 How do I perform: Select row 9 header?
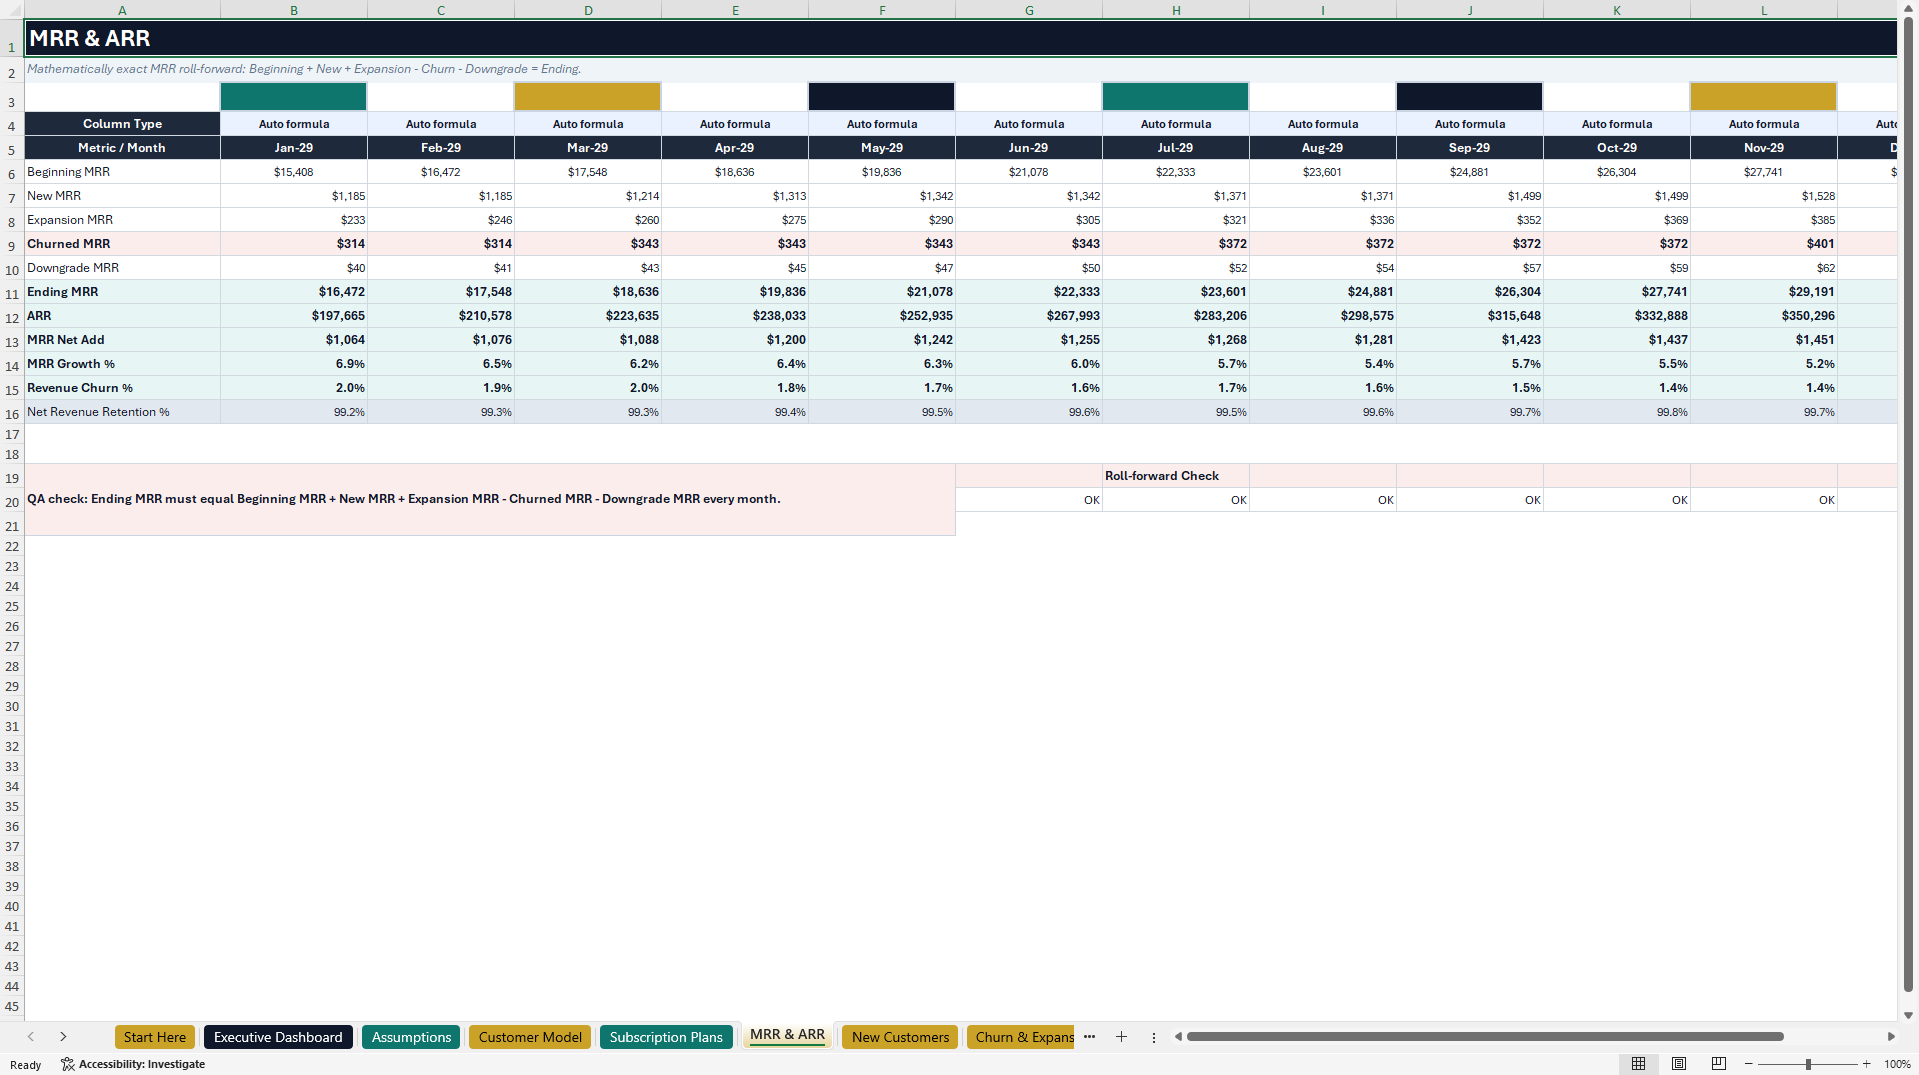point(11,245)
